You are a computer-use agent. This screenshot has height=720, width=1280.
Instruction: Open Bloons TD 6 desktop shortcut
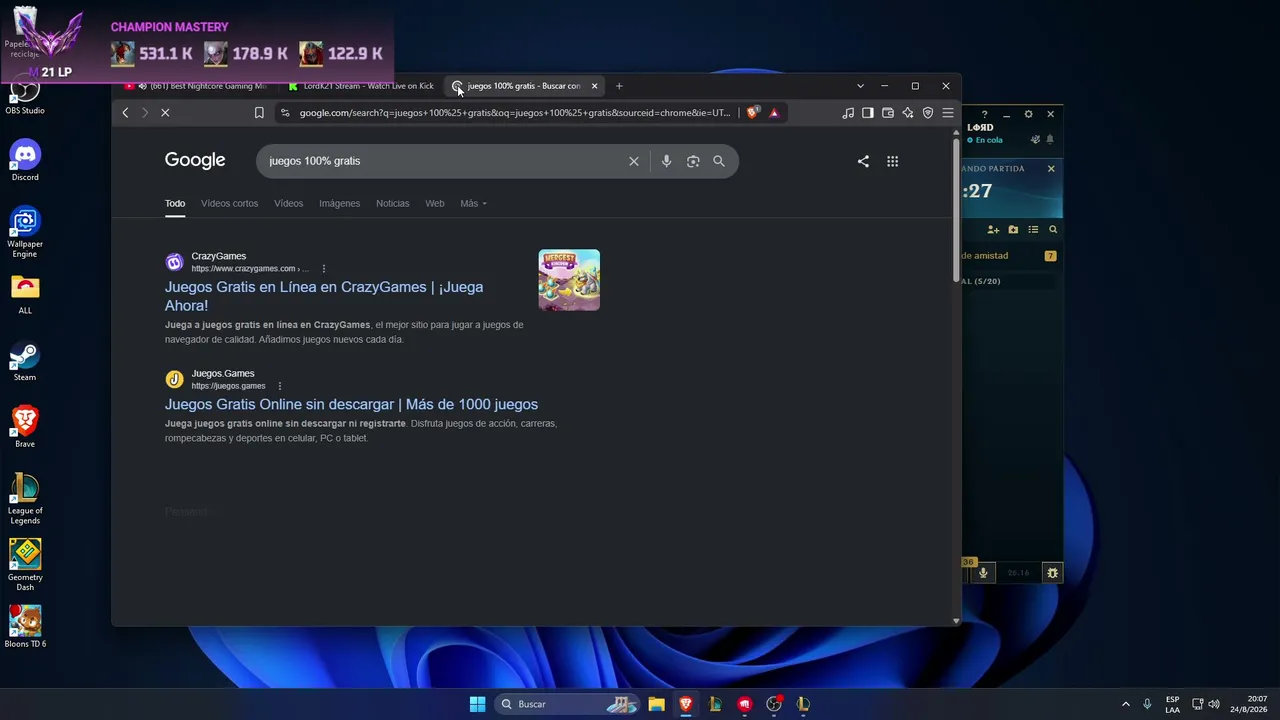[25, 627]
